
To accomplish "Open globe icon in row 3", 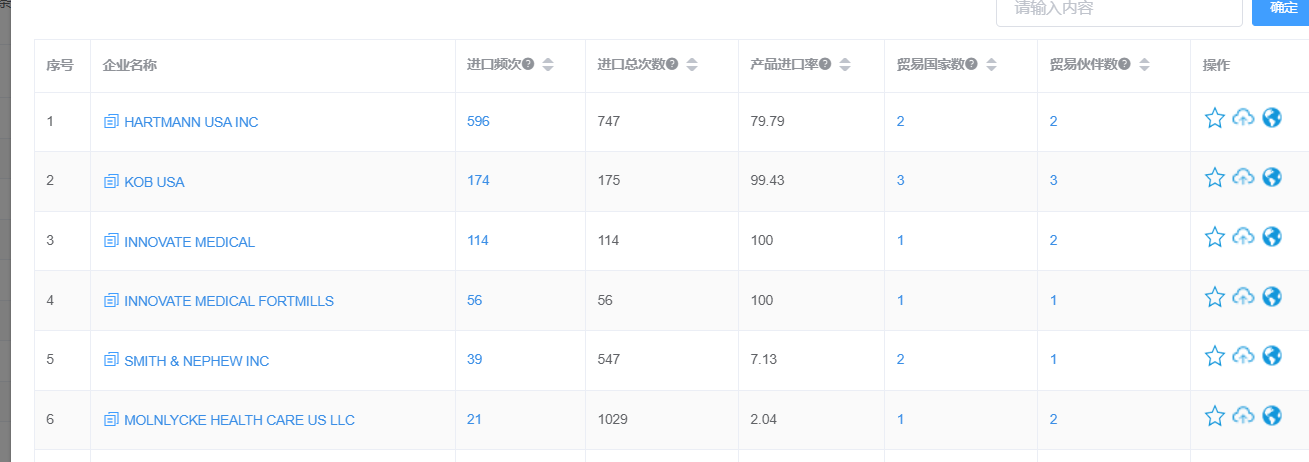I will 1272,237.
